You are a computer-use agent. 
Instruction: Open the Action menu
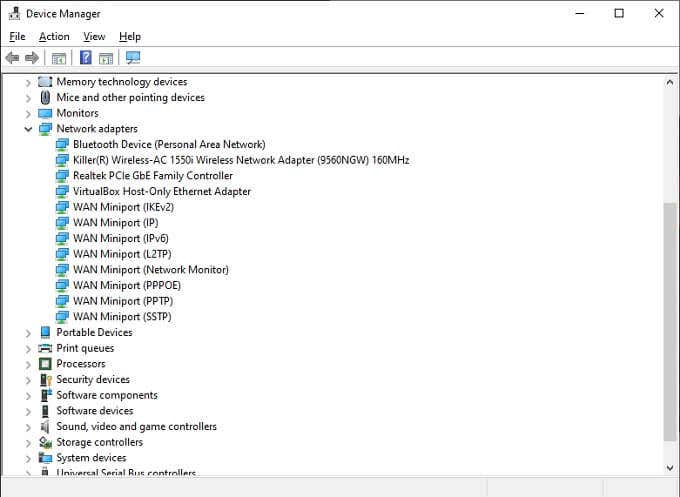pos(54,36)
